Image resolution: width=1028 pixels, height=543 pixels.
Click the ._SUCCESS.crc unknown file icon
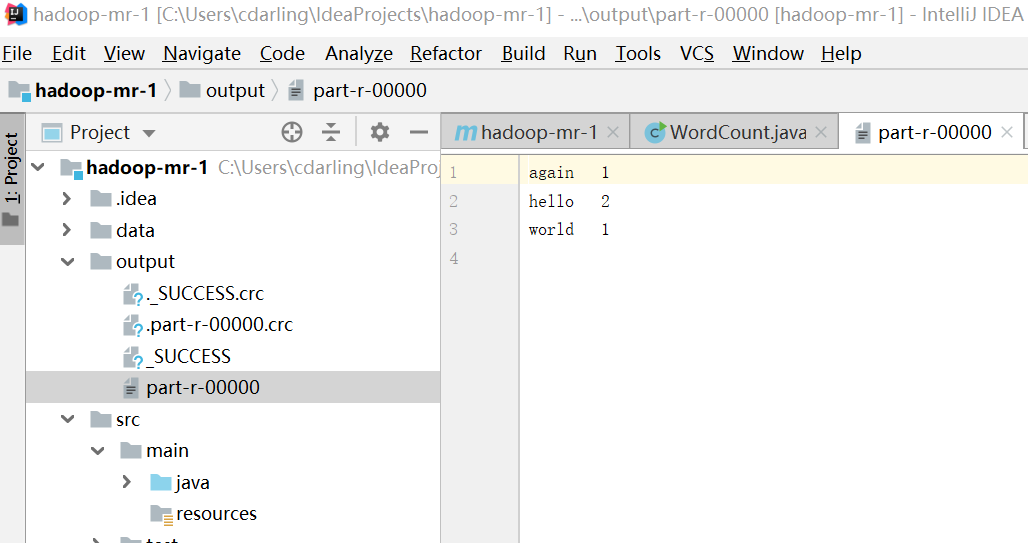(133, 294)
